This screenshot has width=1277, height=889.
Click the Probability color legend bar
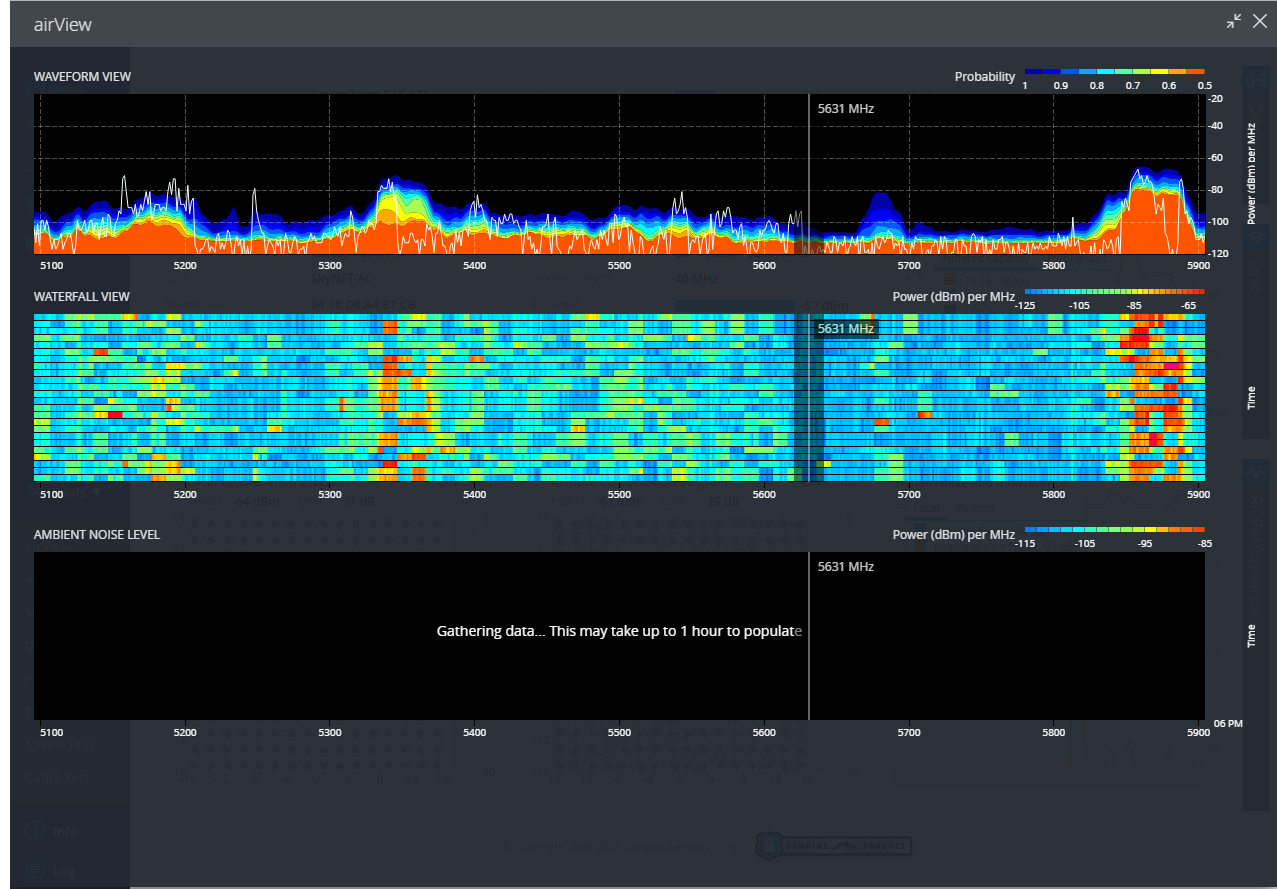click(1114, 72)
